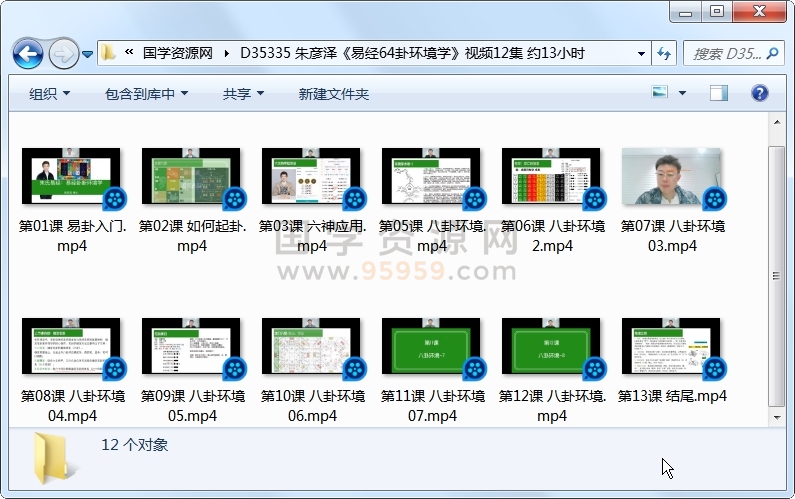Click file name 第01课 易卦入门.mp4

point(72,236)
